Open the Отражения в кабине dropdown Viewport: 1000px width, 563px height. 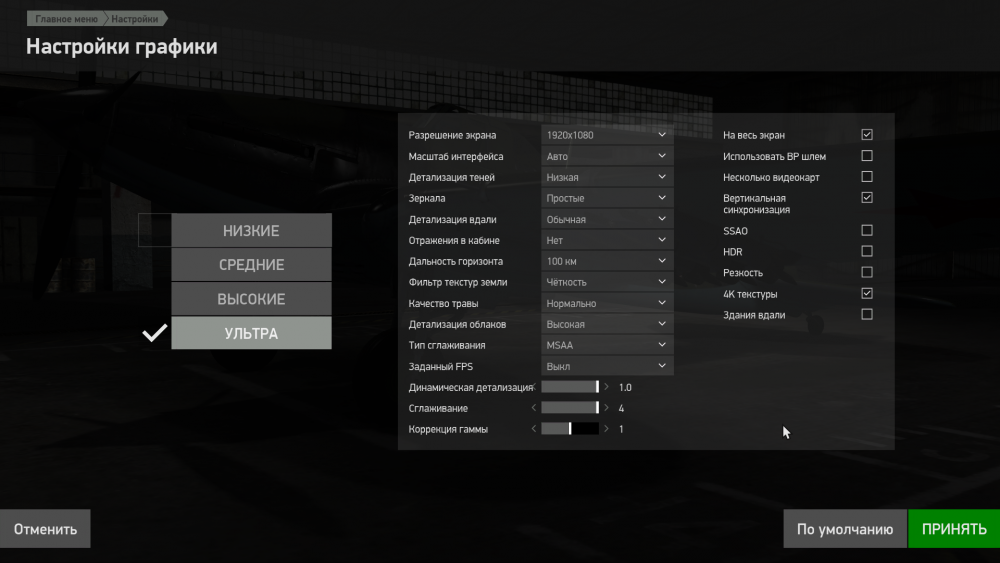tap(607, 240)
